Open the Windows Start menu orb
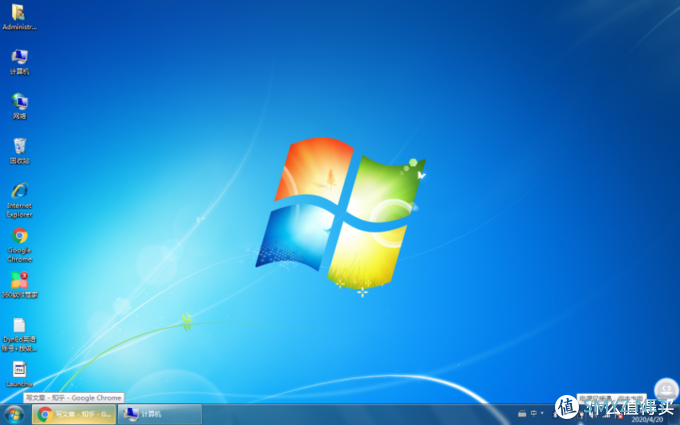 (x=14, y=414)
